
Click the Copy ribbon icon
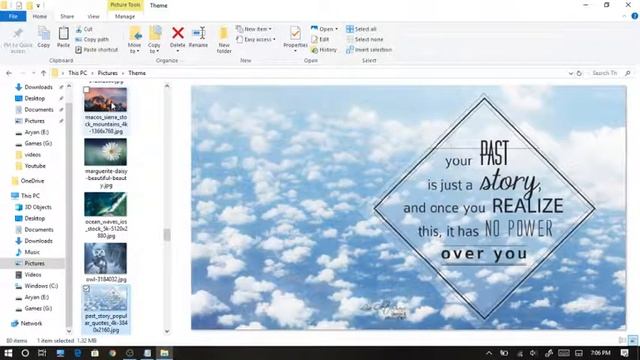point(44,34)
